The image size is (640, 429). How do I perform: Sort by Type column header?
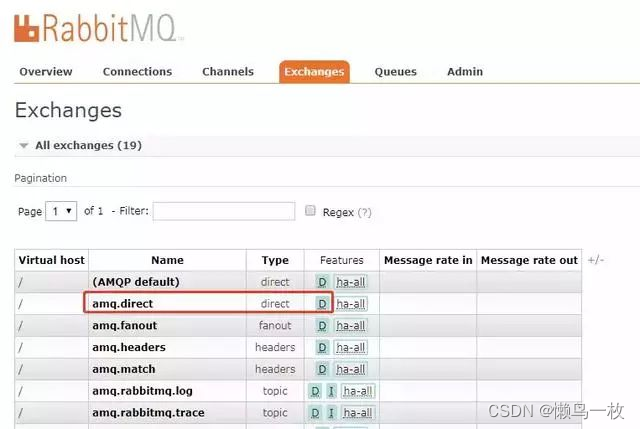(x=275, y=260)
